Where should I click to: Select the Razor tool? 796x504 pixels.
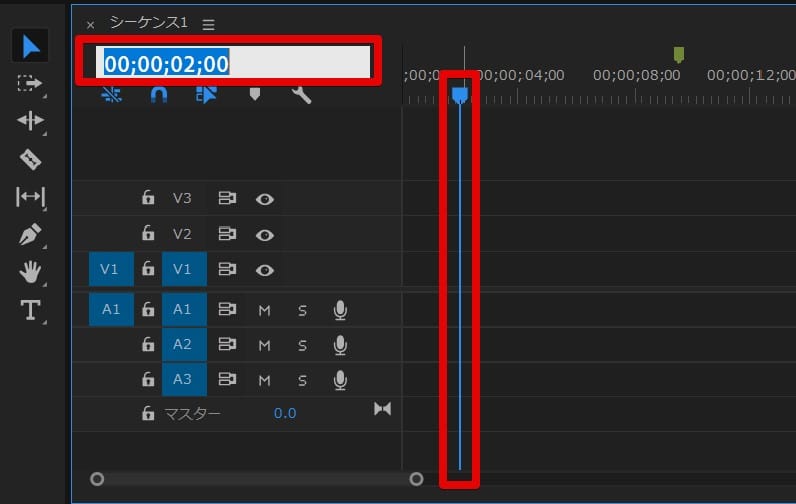click(x=30, y=159)
